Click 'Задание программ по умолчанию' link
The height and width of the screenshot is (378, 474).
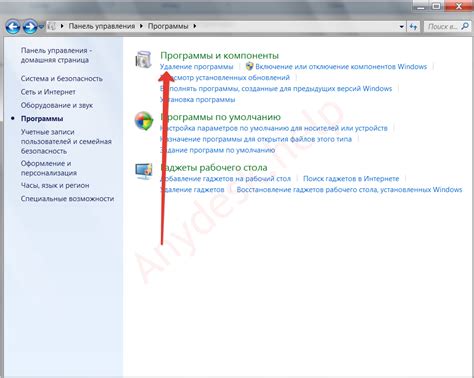pyautogui.click(x=218, y=150)
